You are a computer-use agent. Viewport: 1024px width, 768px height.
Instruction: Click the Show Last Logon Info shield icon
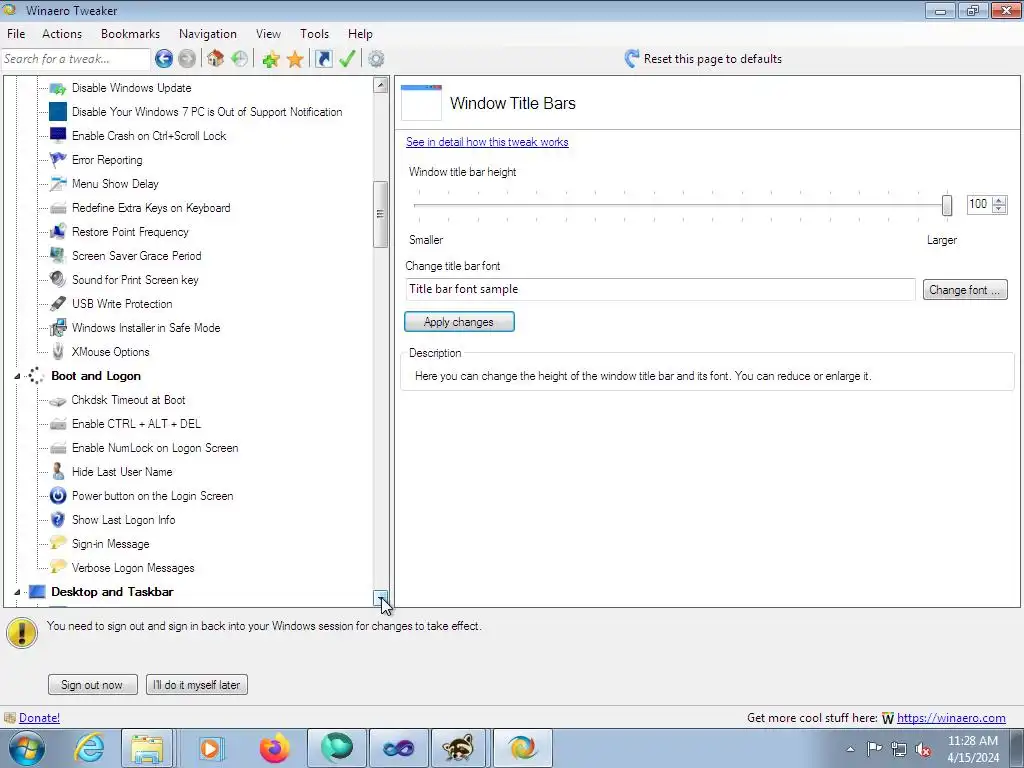point(58,520)
